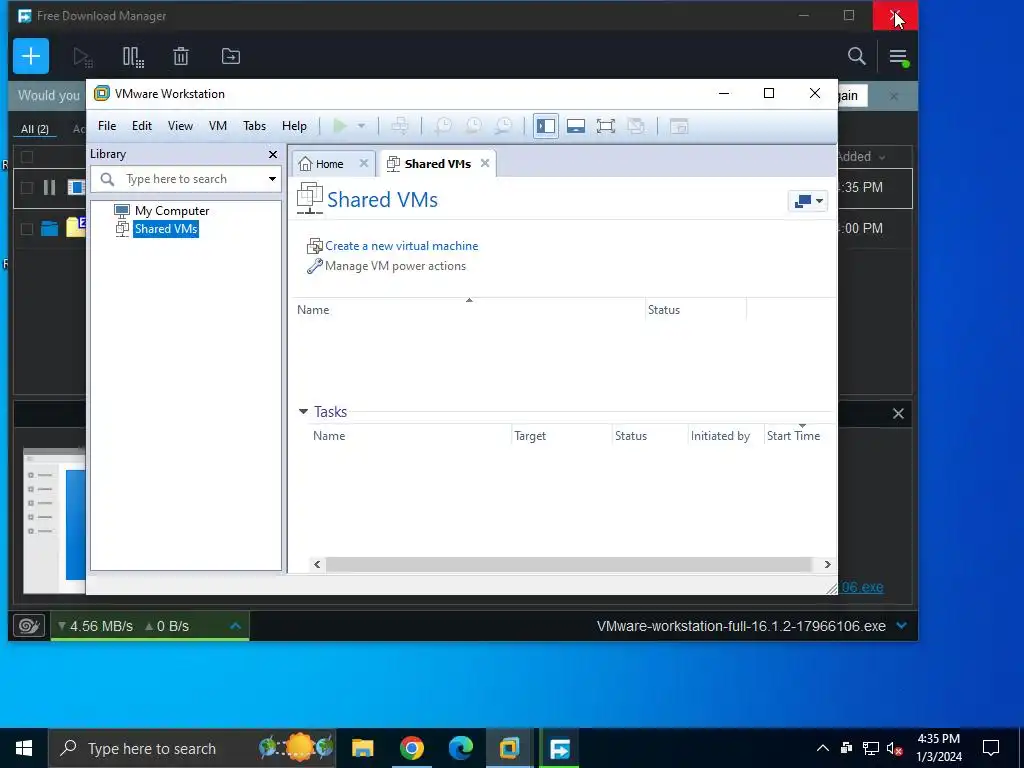Toggle the Show Library sidebar icon

[545, 126]
